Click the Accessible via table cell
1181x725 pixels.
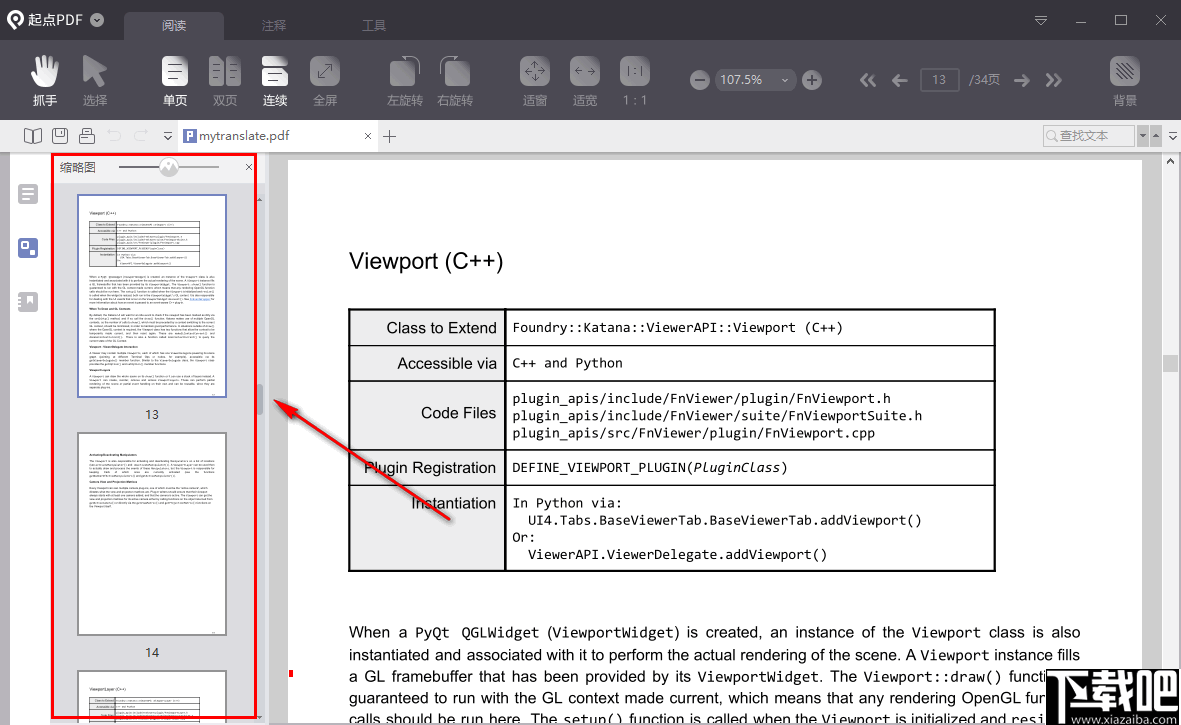pos(427,364)
